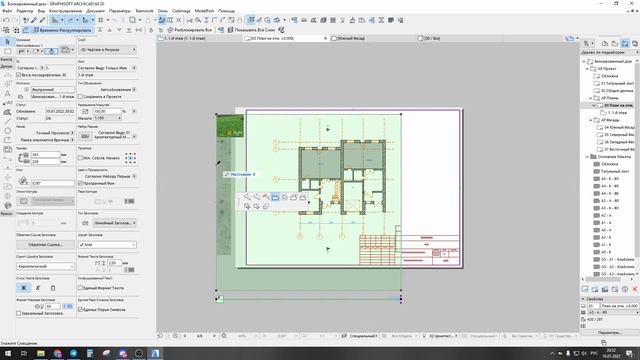Open the 'Файл' menu
This screenshot has width=640, height=360.
pos(7,11)
